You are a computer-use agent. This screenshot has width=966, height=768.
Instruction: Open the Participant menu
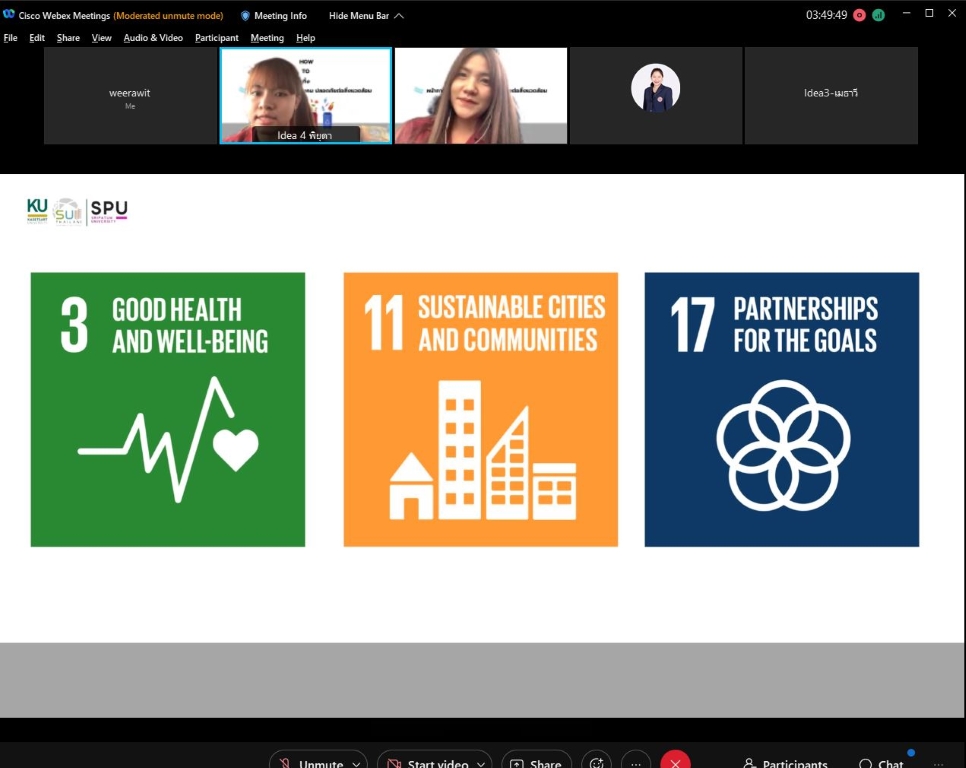pos(216,38)
